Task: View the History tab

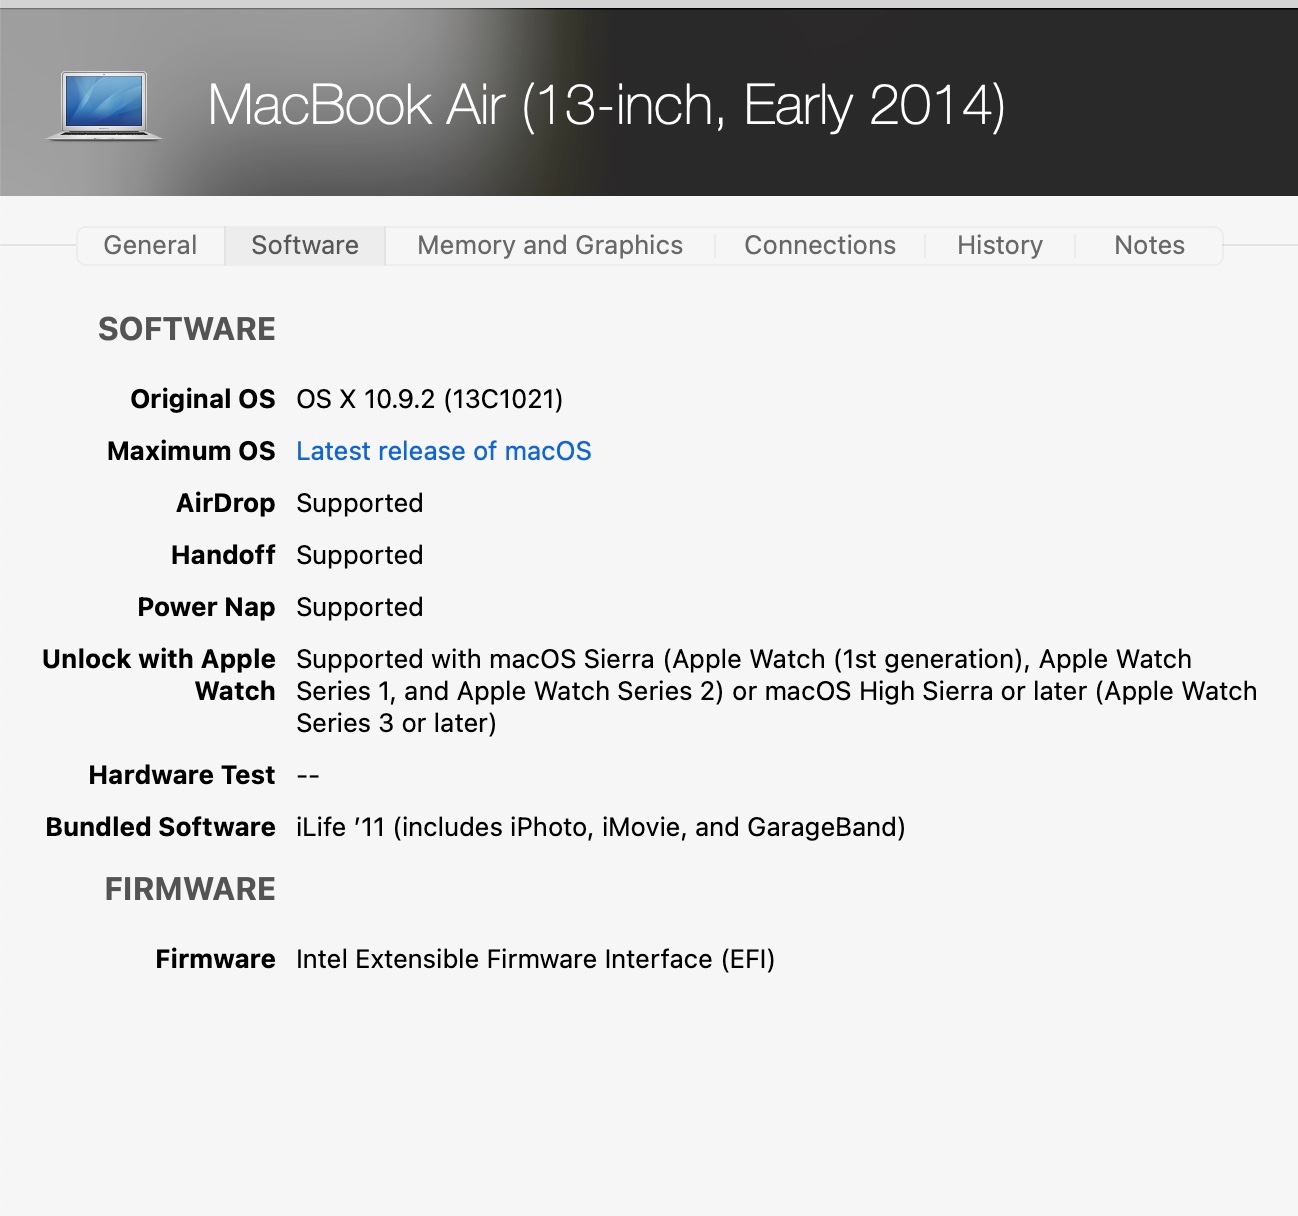Action: [1000, 245]
